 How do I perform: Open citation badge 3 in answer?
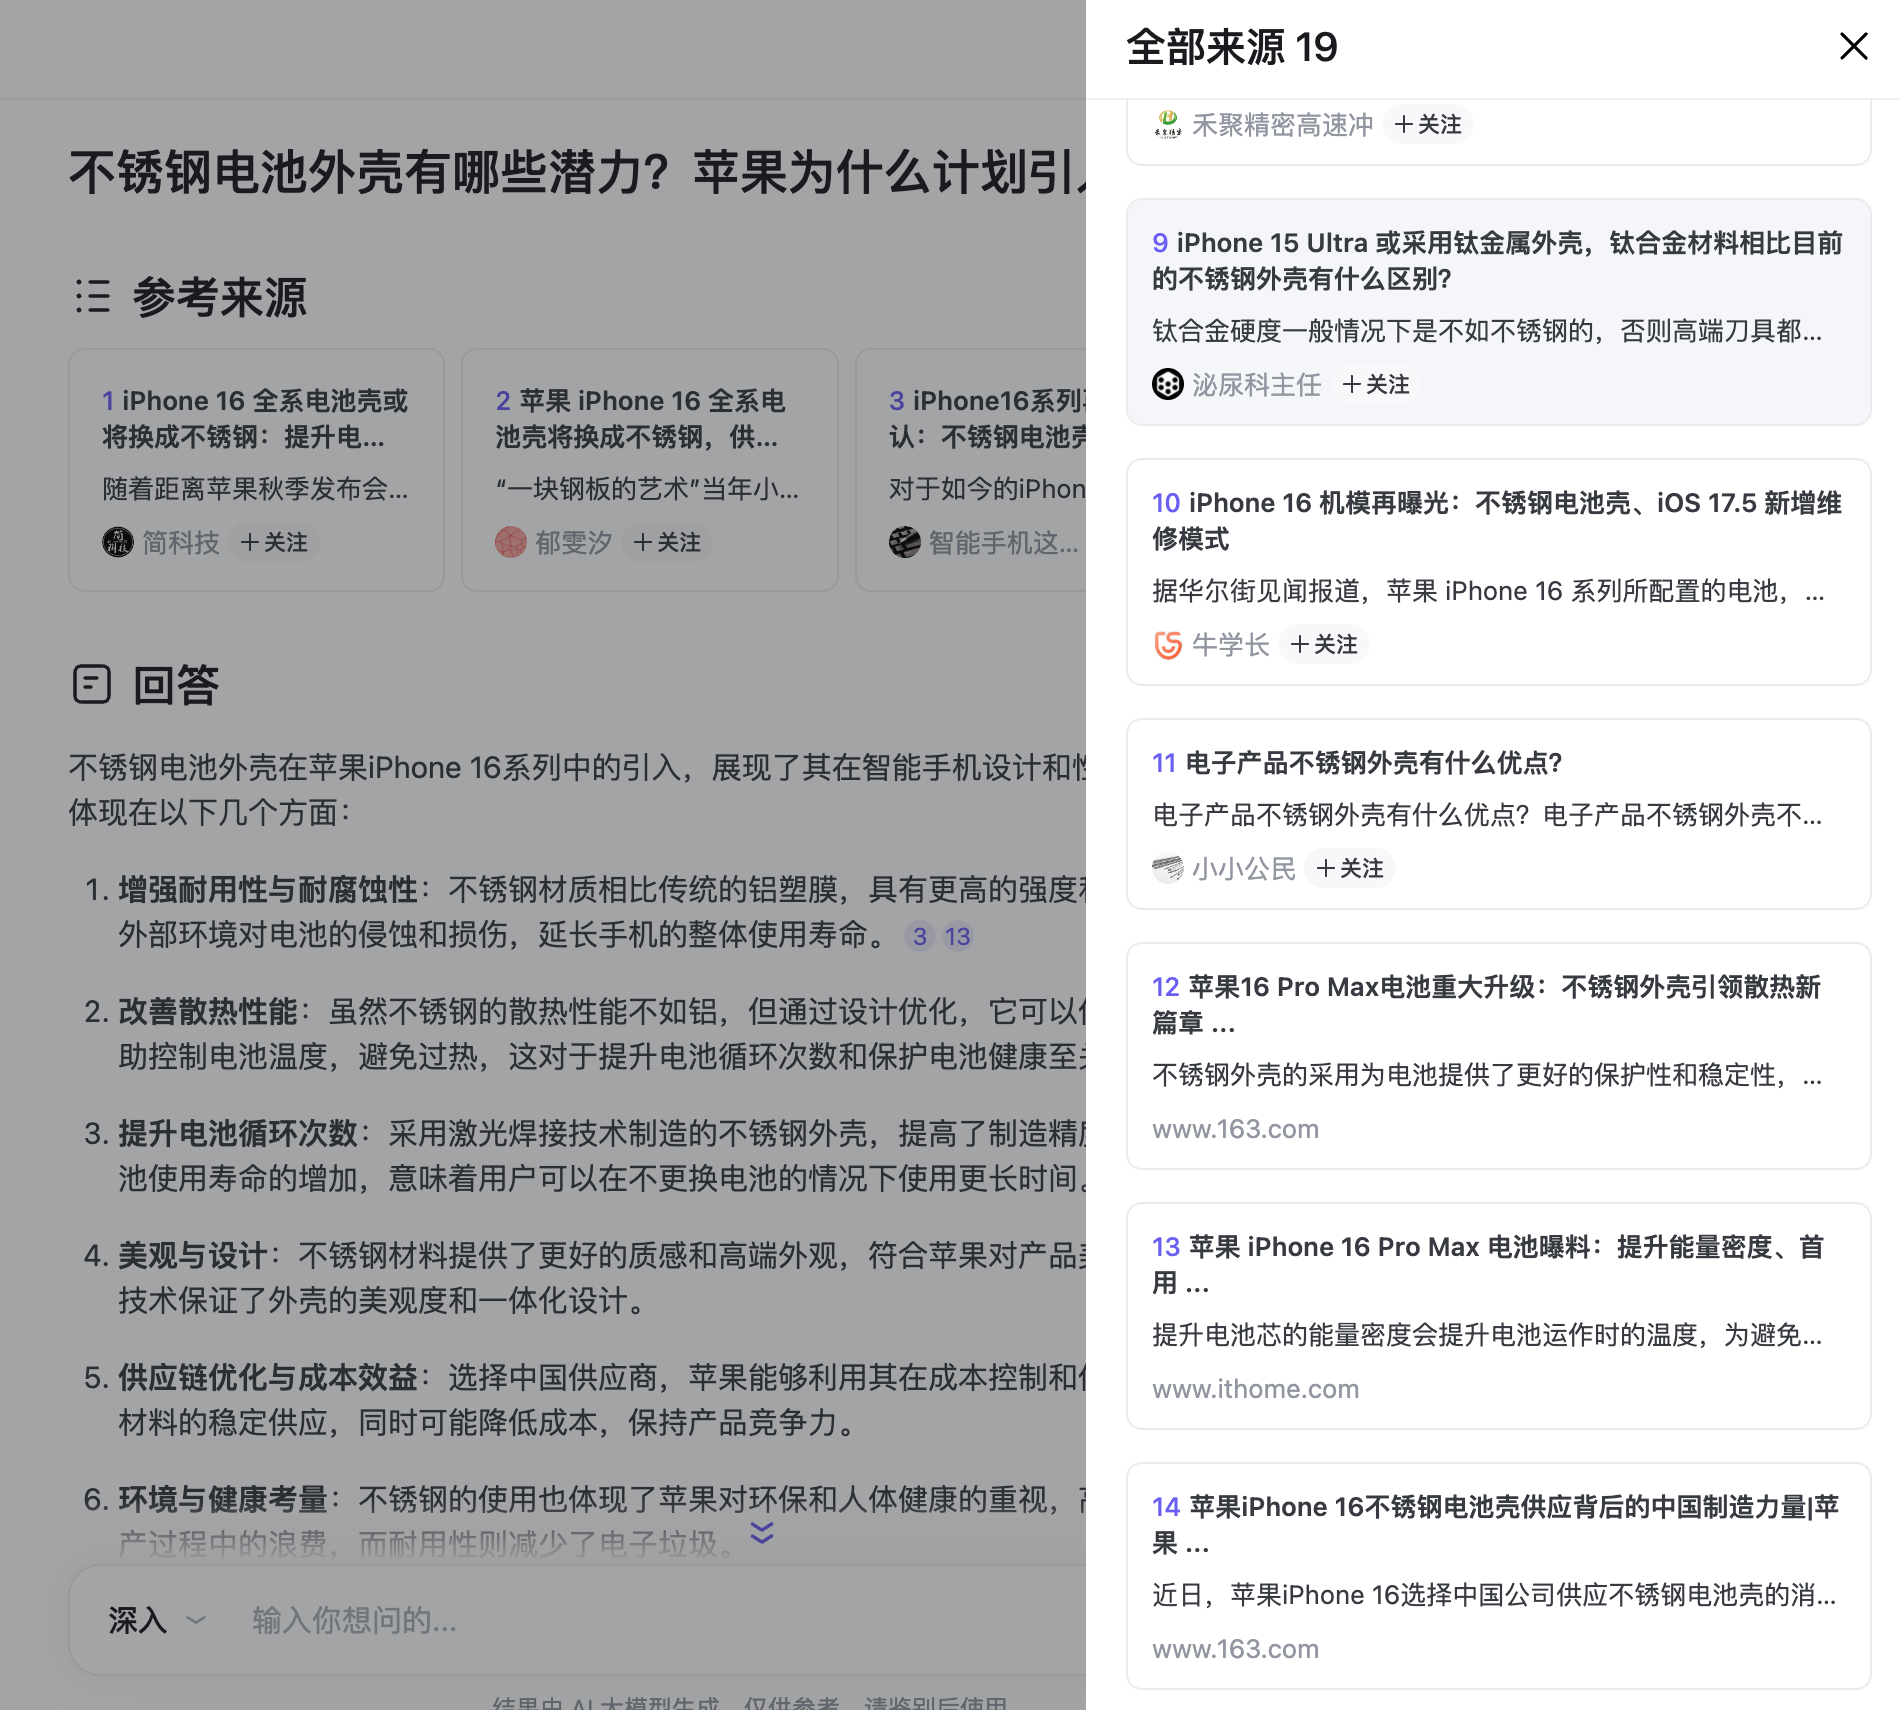tap(920, 936)
